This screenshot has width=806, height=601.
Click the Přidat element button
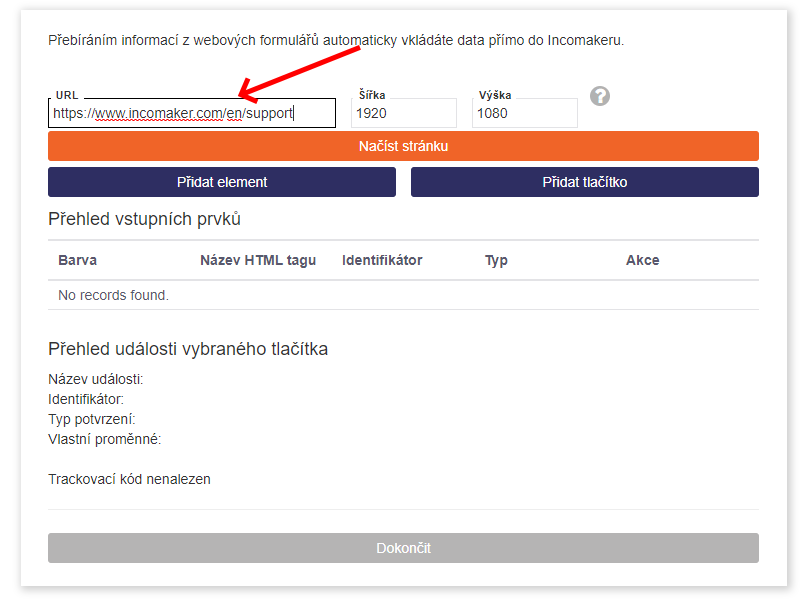pyautogui.click(x=222, y=182)
